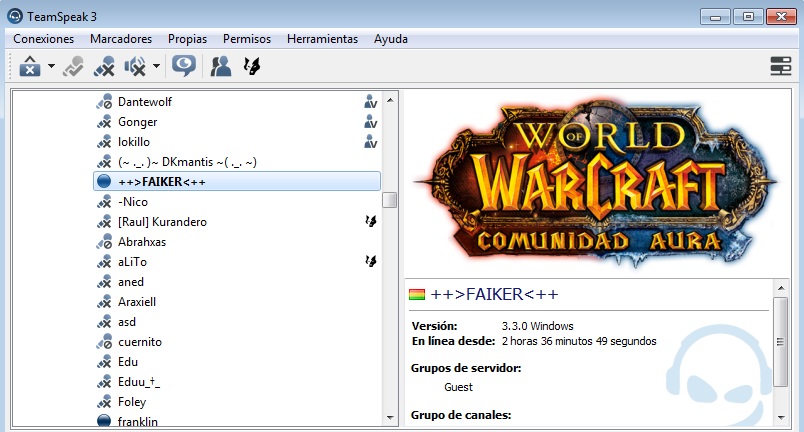Click the World of Warcraft Comunidad Aura banner
The width and height of the screenshot is (804, 432).
click(x=596, y=183)
